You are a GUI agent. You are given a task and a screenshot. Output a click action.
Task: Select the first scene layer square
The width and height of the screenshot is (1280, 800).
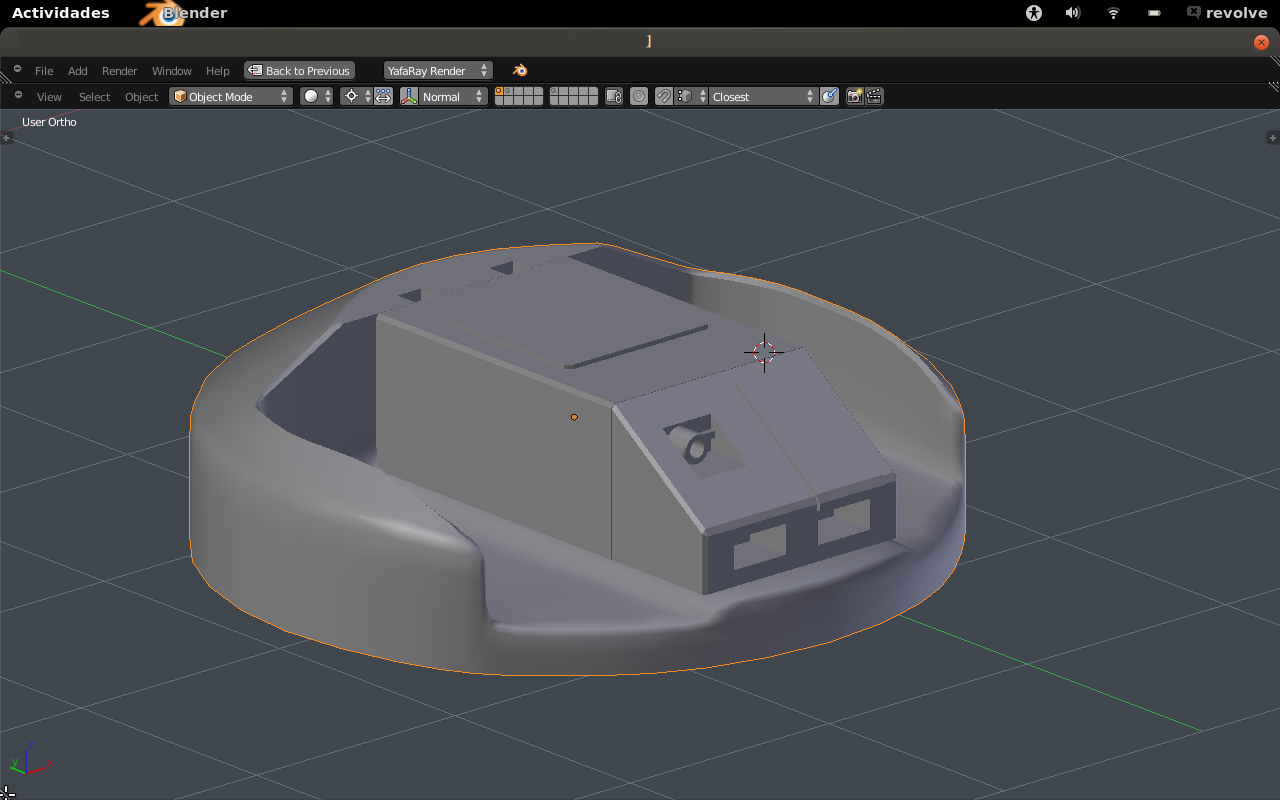pyautogui.click(x=500, y=92)
